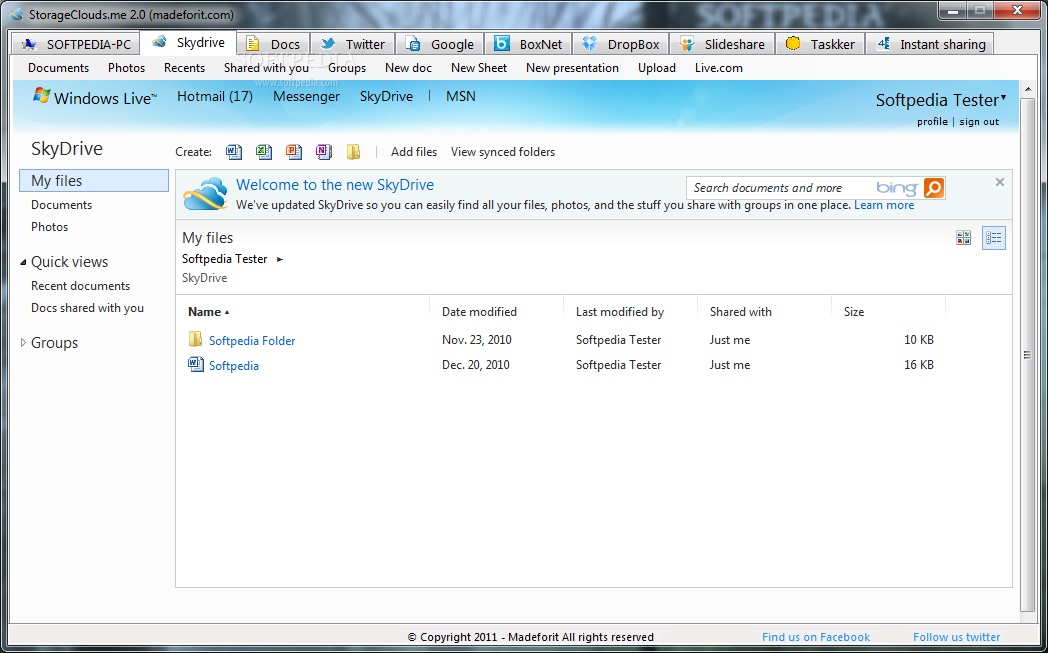Select the Skydrive tab
Viewport: 1048px width, 653px height.
click(x=188, y=42)
